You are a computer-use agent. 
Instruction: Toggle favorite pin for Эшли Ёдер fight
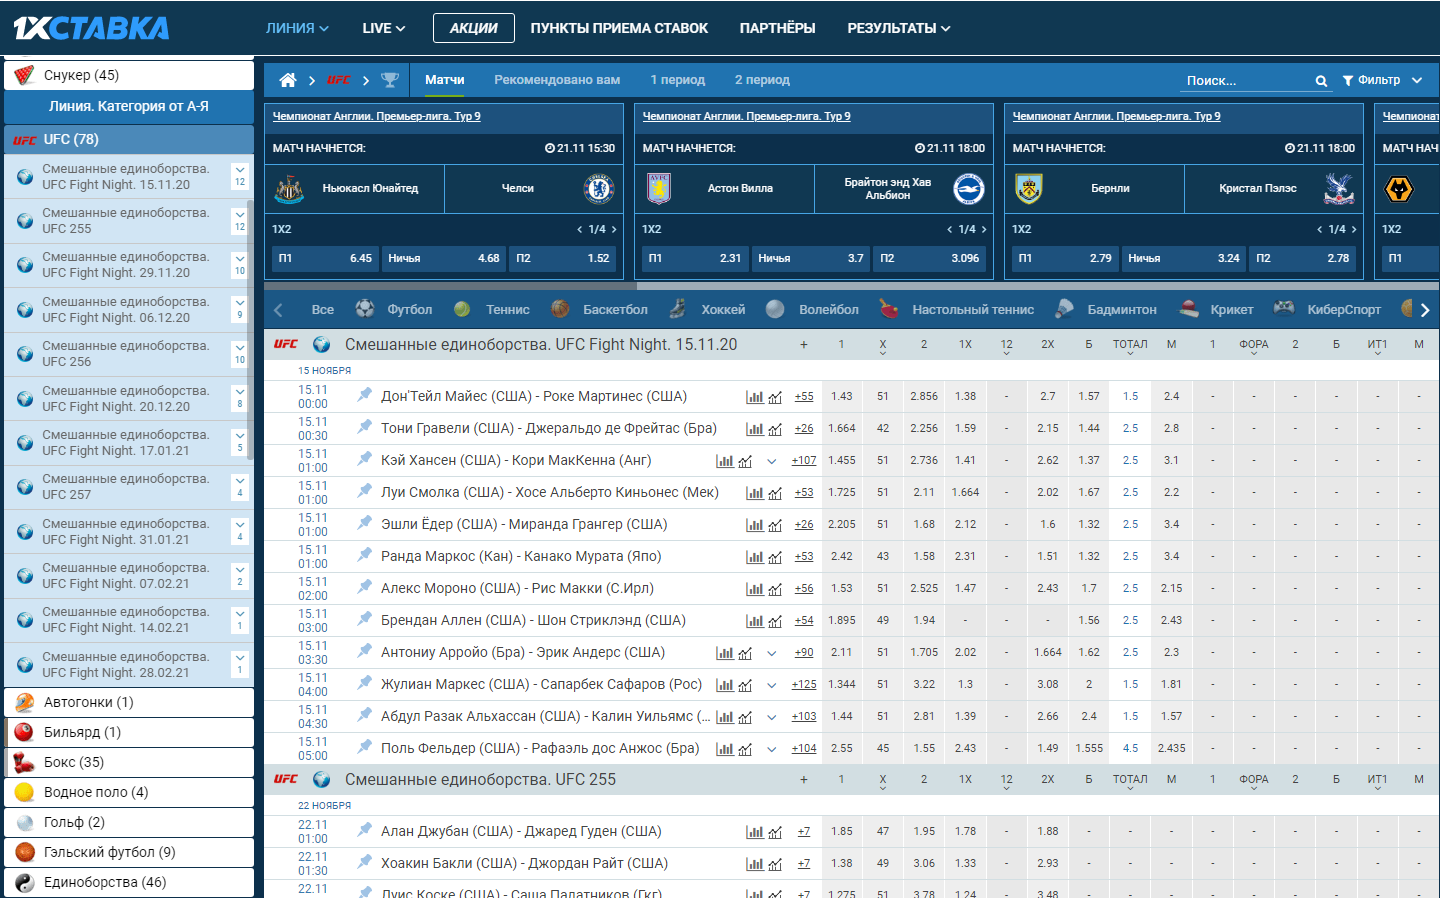365,523
